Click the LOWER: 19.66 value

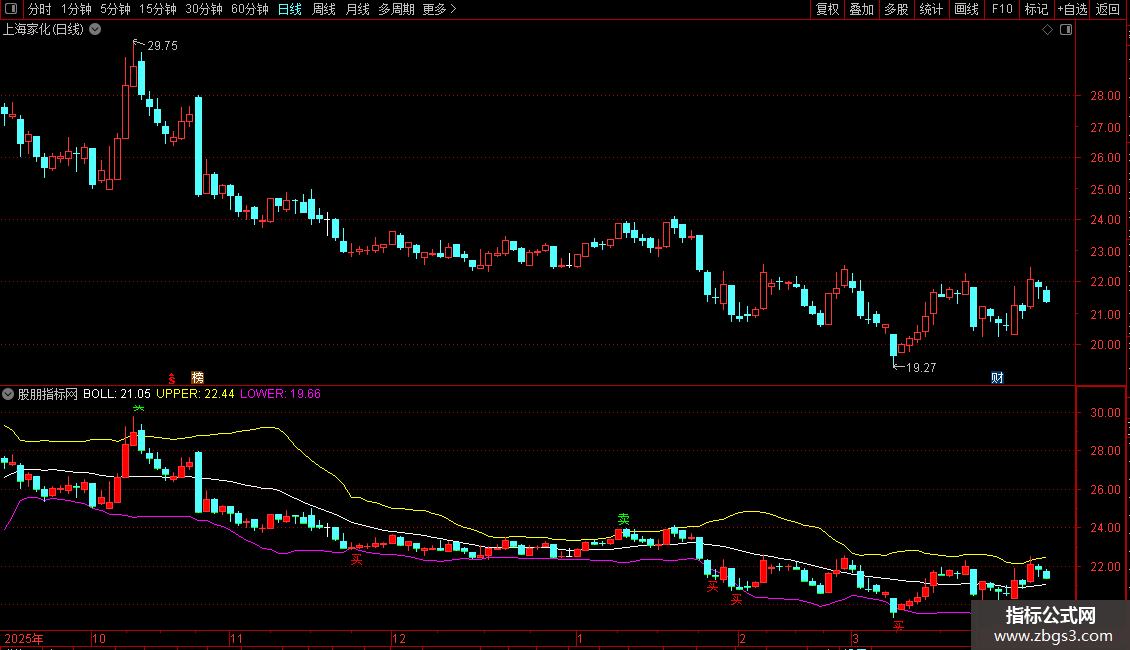(280, 394)
